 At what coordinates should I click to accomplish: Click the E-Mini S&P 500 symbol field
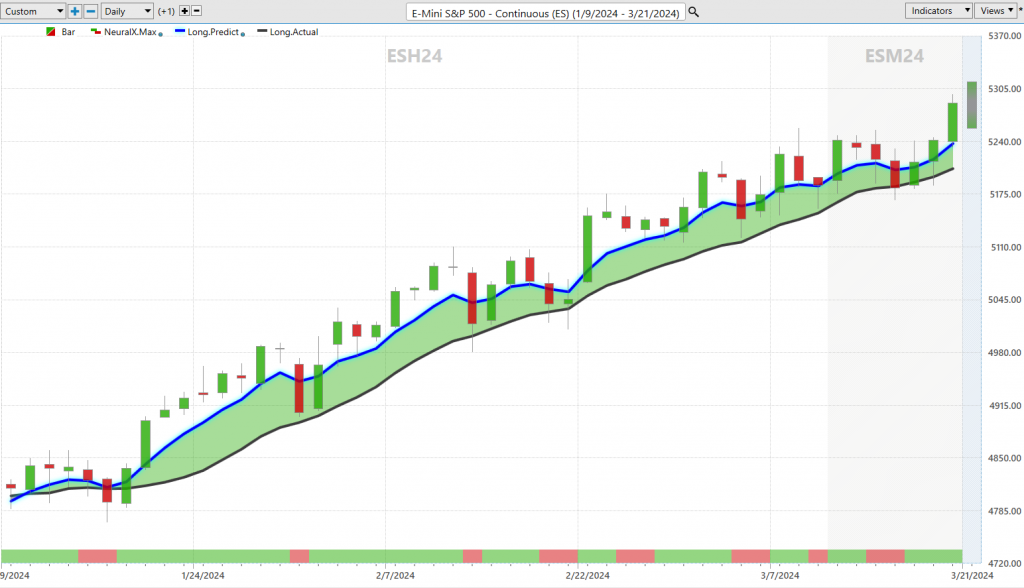(546, 12)
